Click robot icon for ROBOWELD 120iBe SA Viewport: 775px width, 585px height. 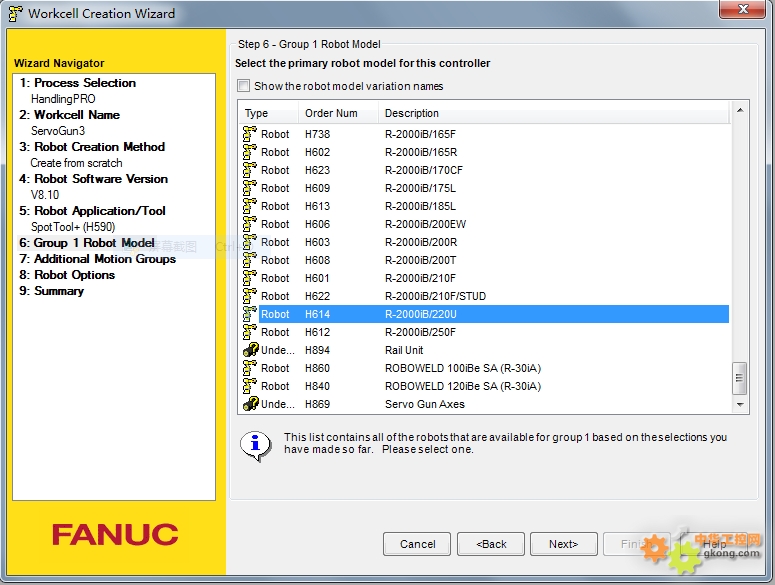click(x=250, y=386)
